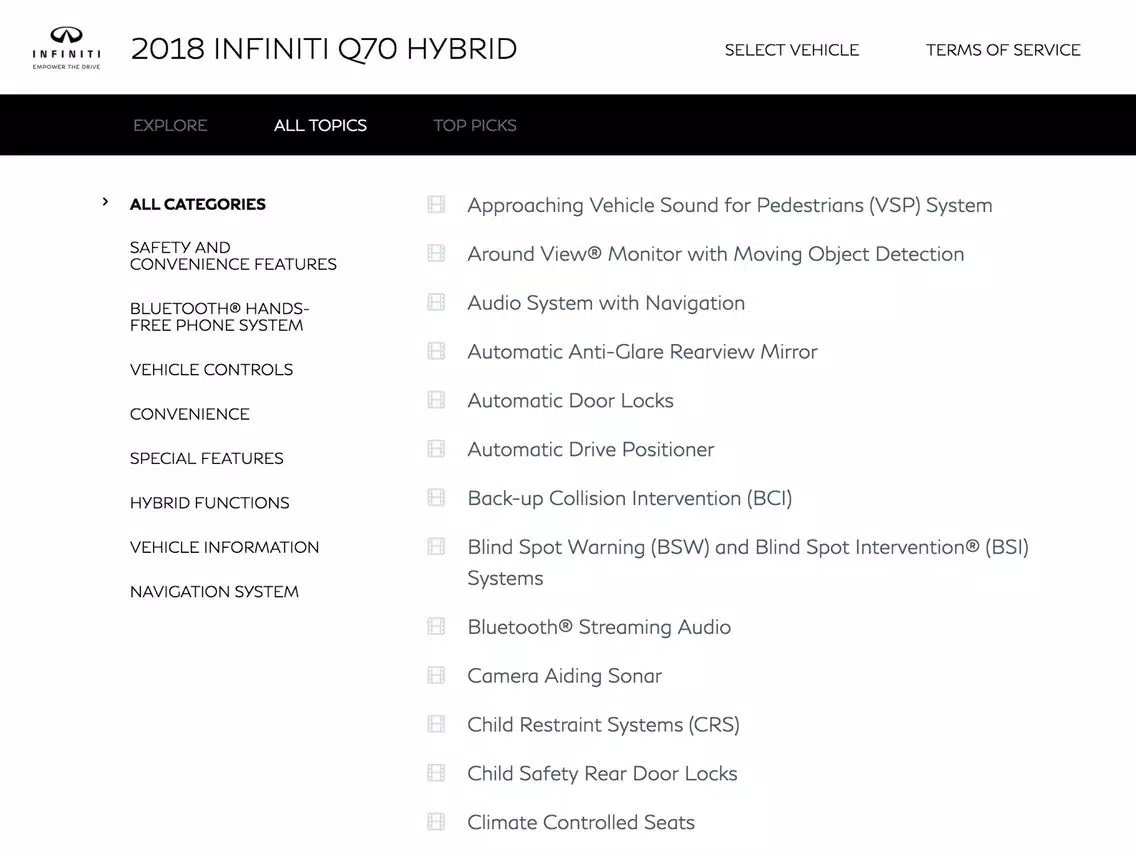
Task: Select Navigation System category
Action: (x=214, y=591)
